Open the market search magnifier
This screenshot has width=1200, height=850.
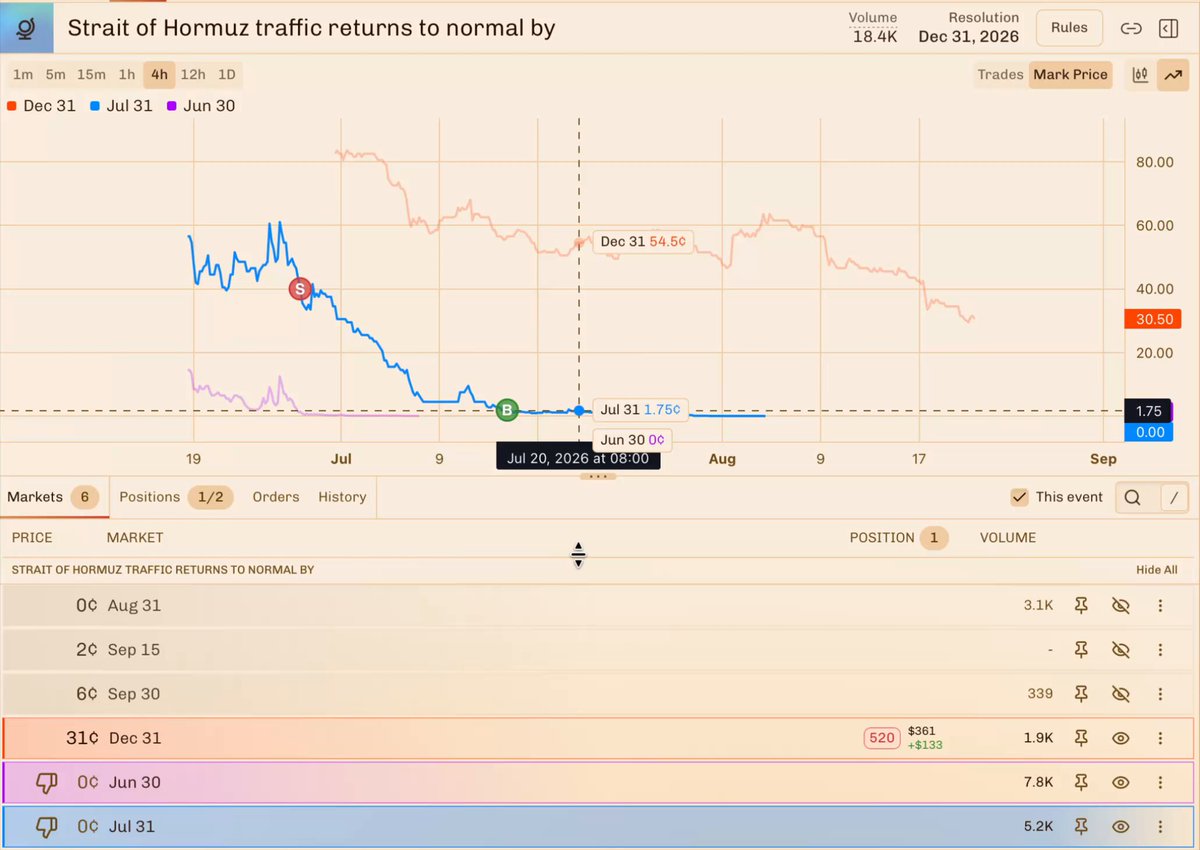pyautogui.click(x=1132, y=497)
